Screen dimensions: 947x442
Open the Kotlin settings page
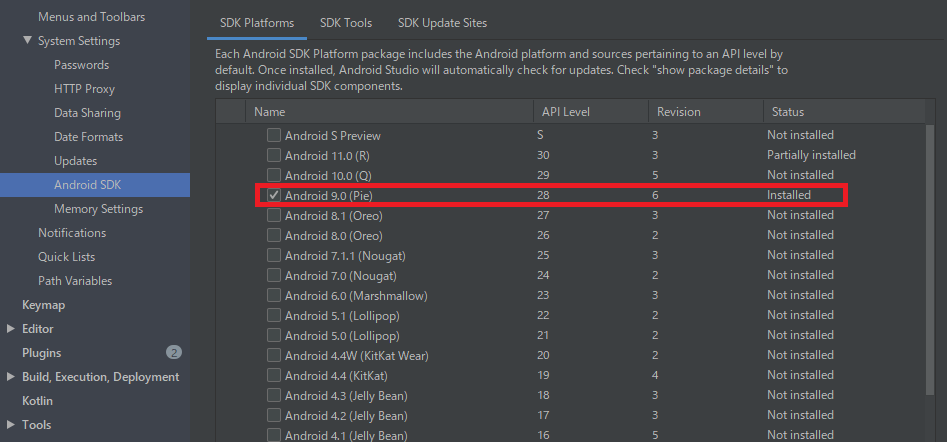37,401
